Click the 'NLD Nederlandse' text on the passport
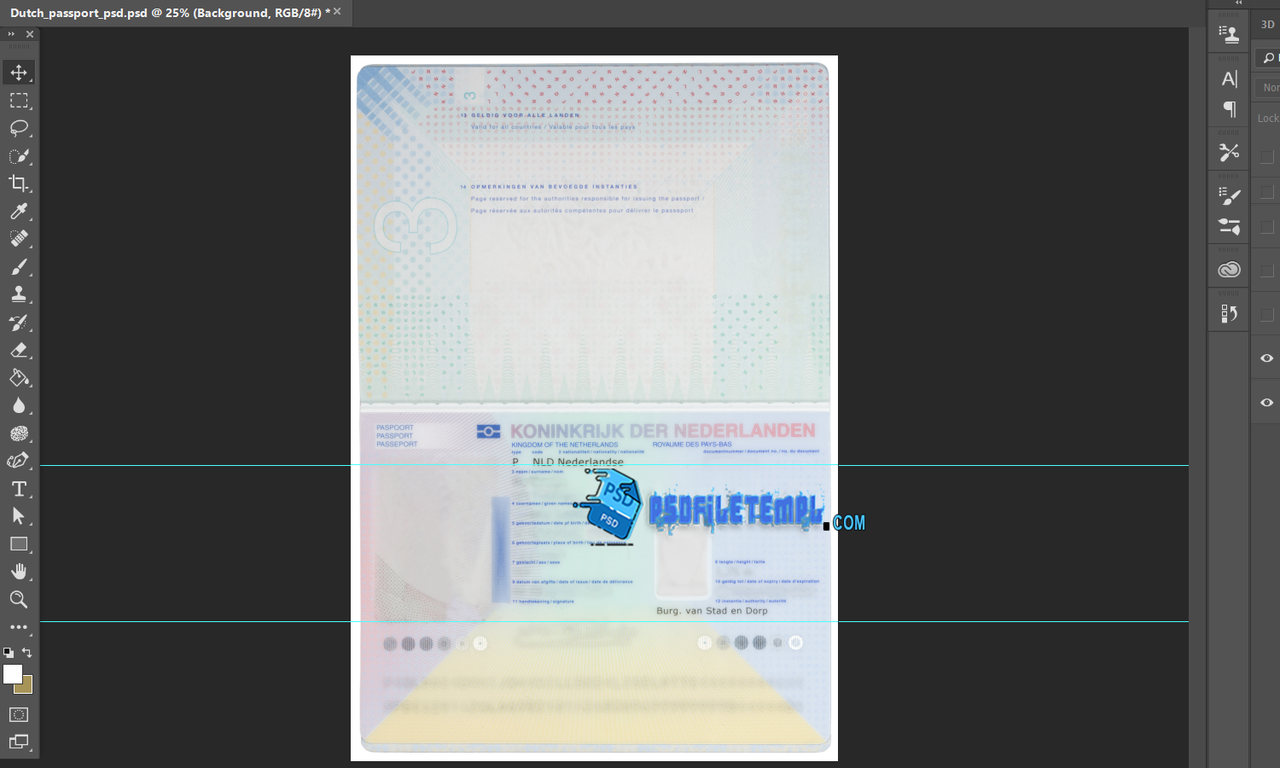1280x768 pixels. coord(579,462)
